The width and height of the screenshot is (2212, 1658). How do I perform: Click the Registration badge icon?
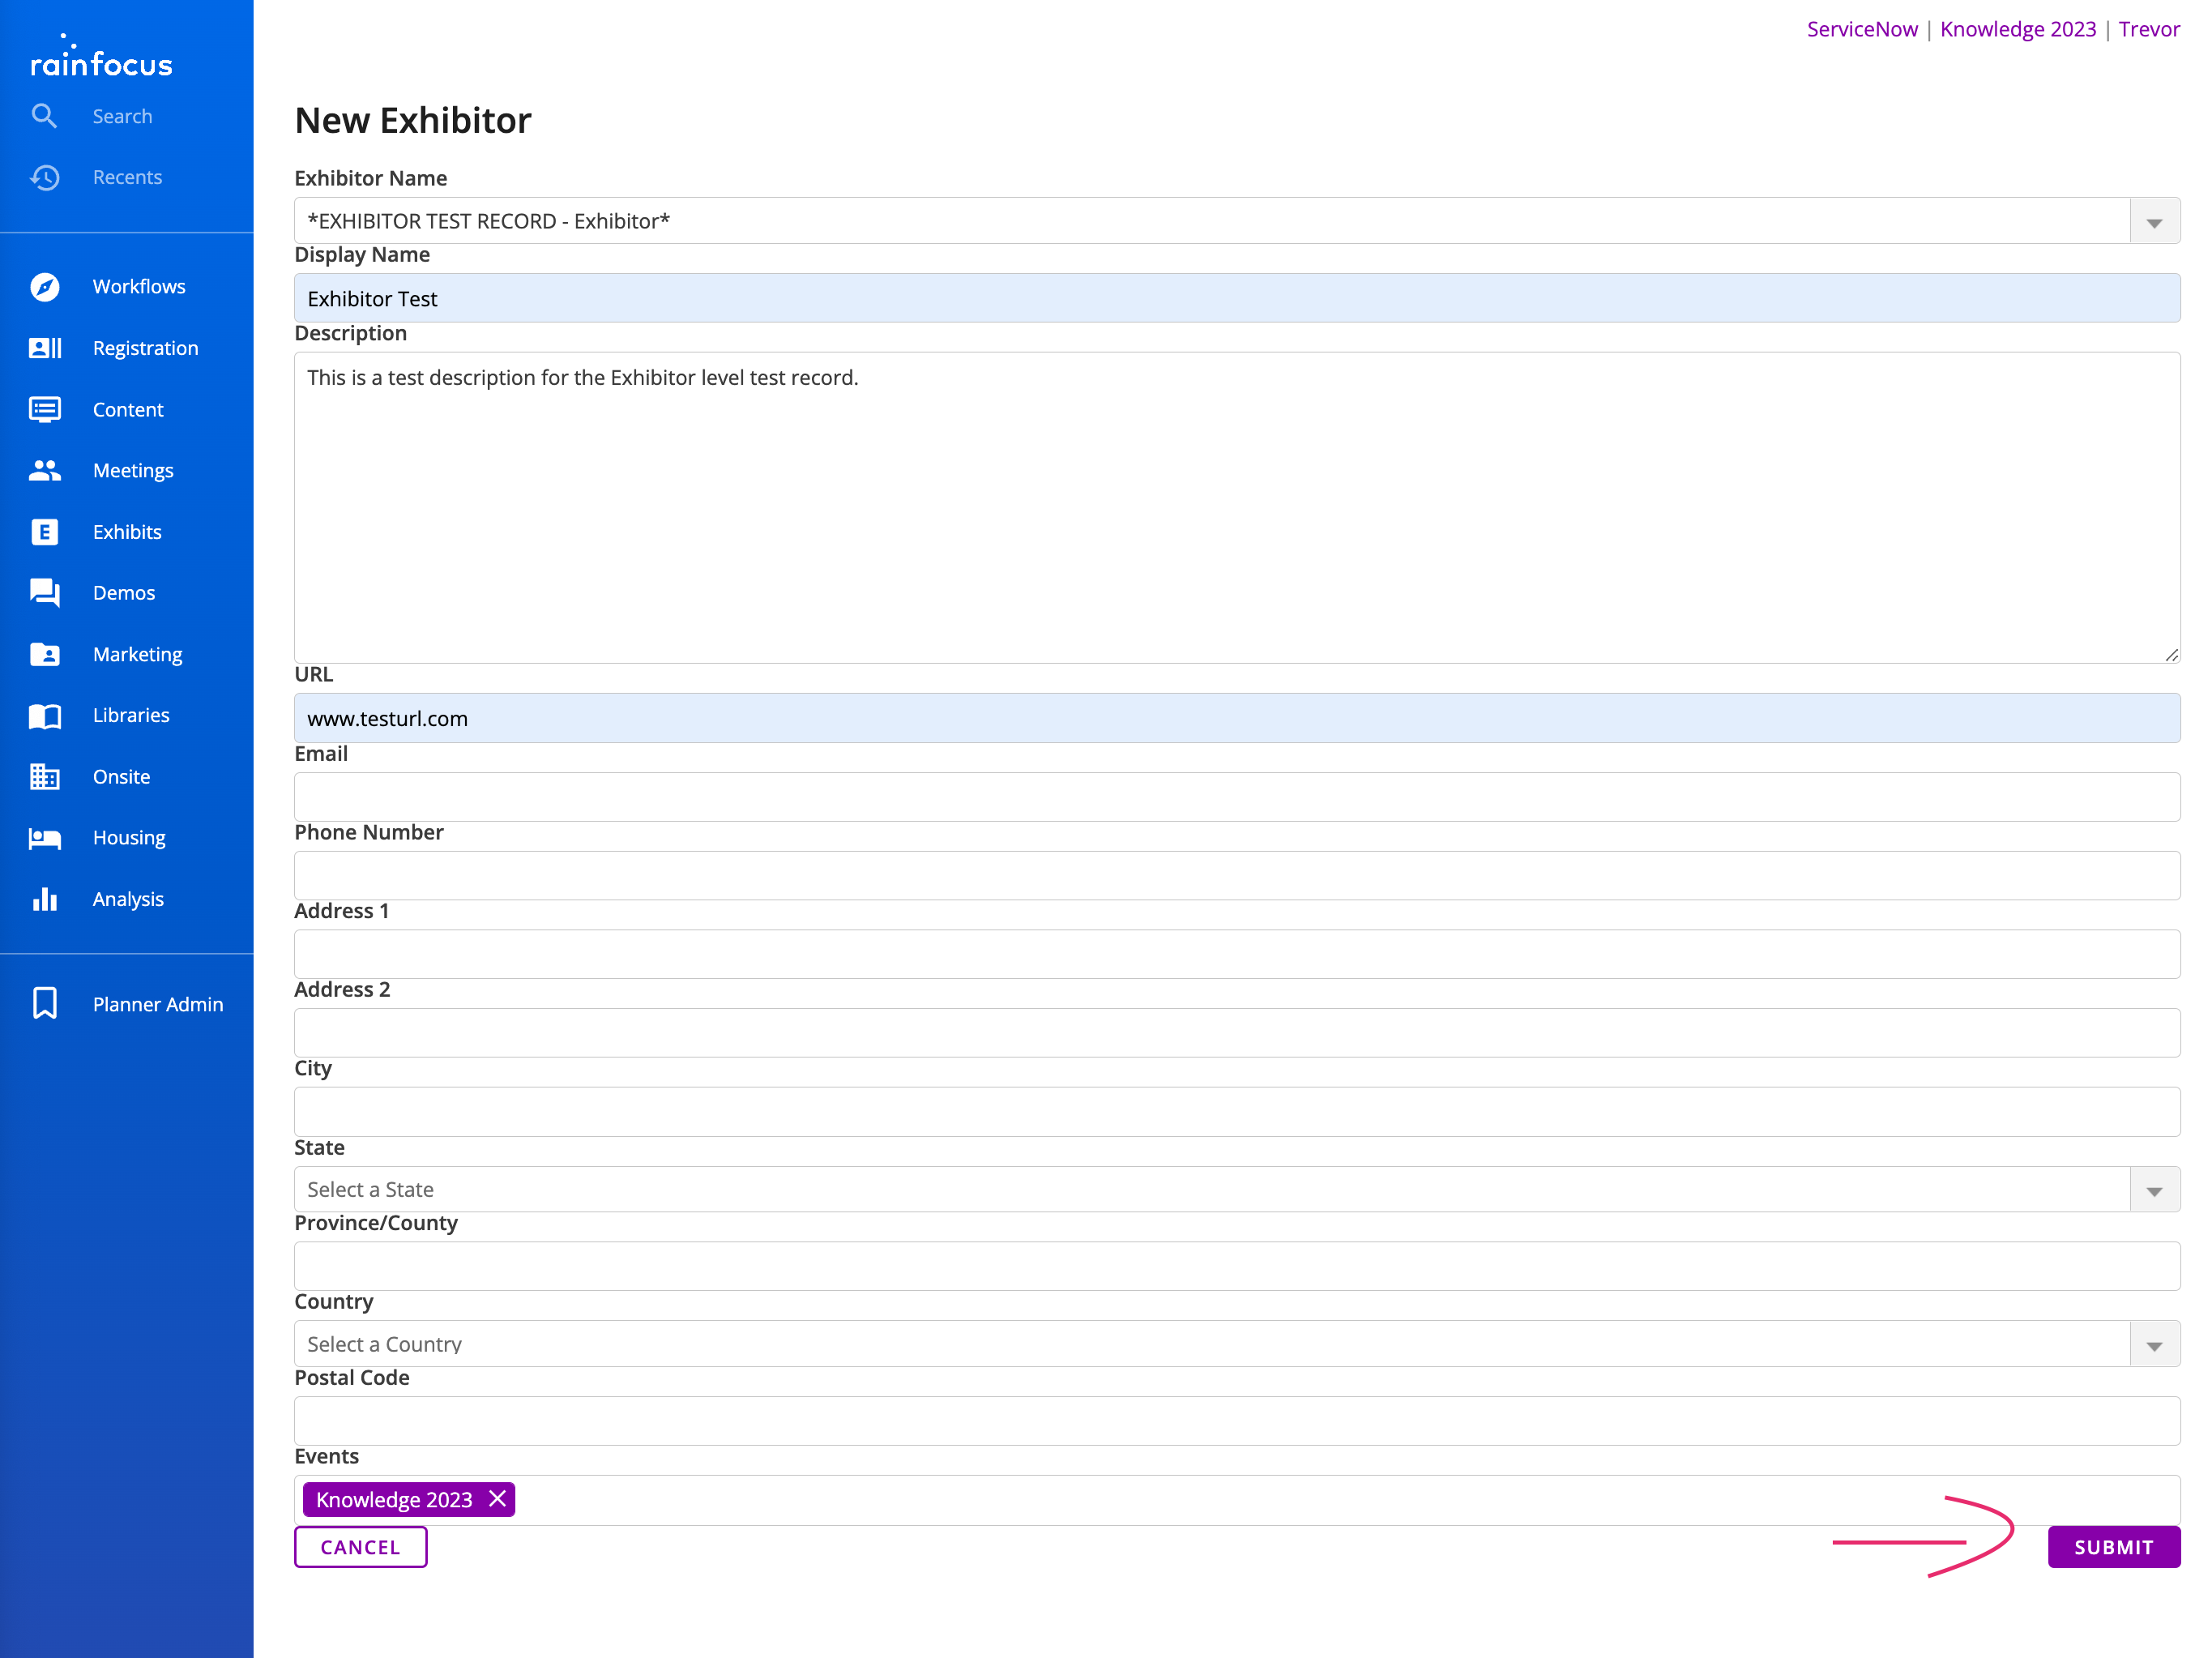click(44, 348)
